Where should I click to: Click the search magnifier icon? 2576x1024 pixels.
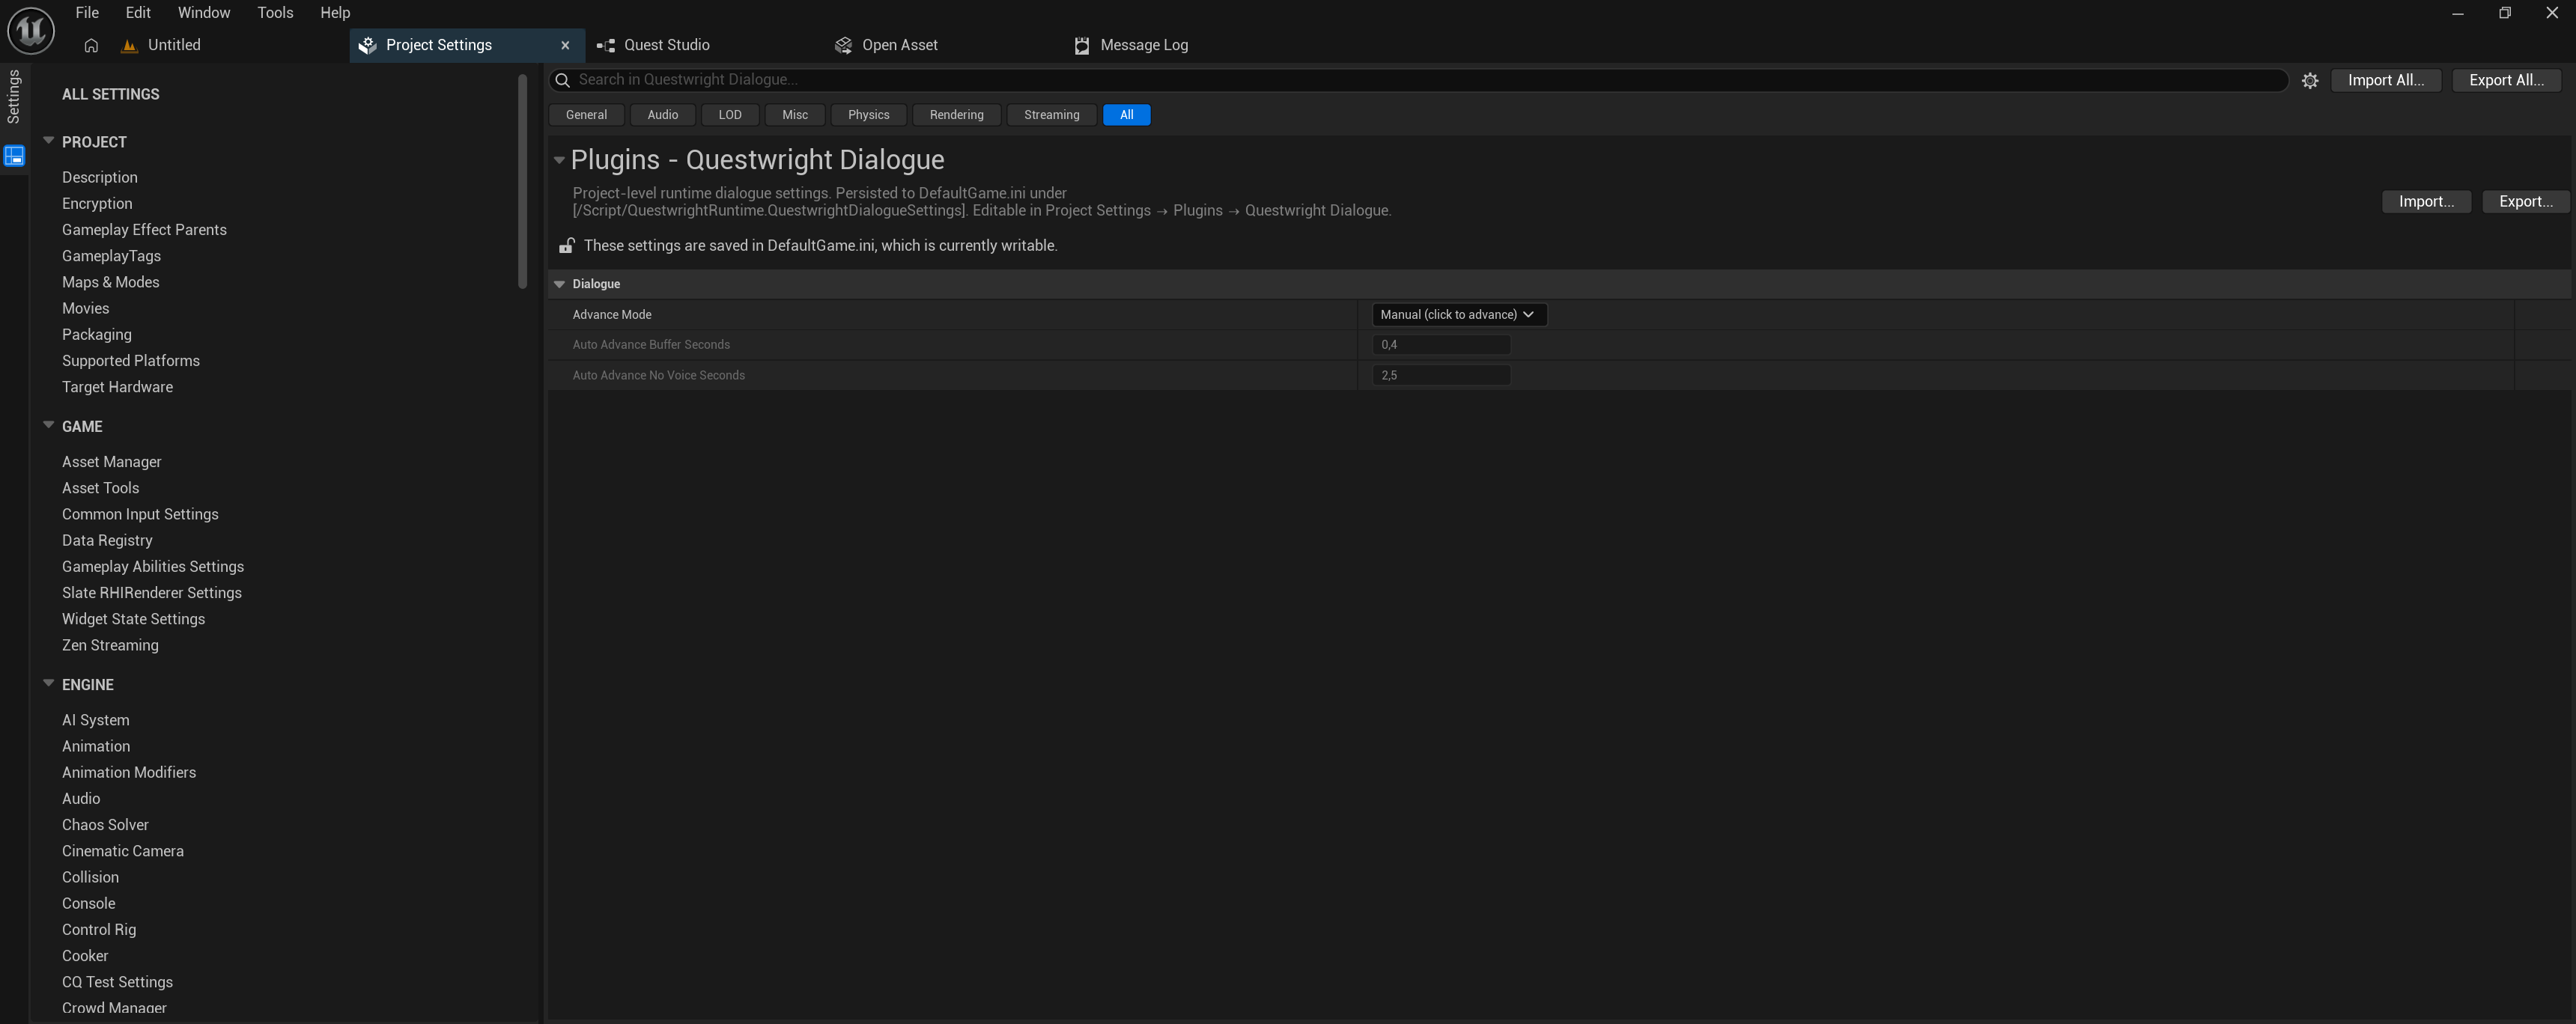pos(563,80)
